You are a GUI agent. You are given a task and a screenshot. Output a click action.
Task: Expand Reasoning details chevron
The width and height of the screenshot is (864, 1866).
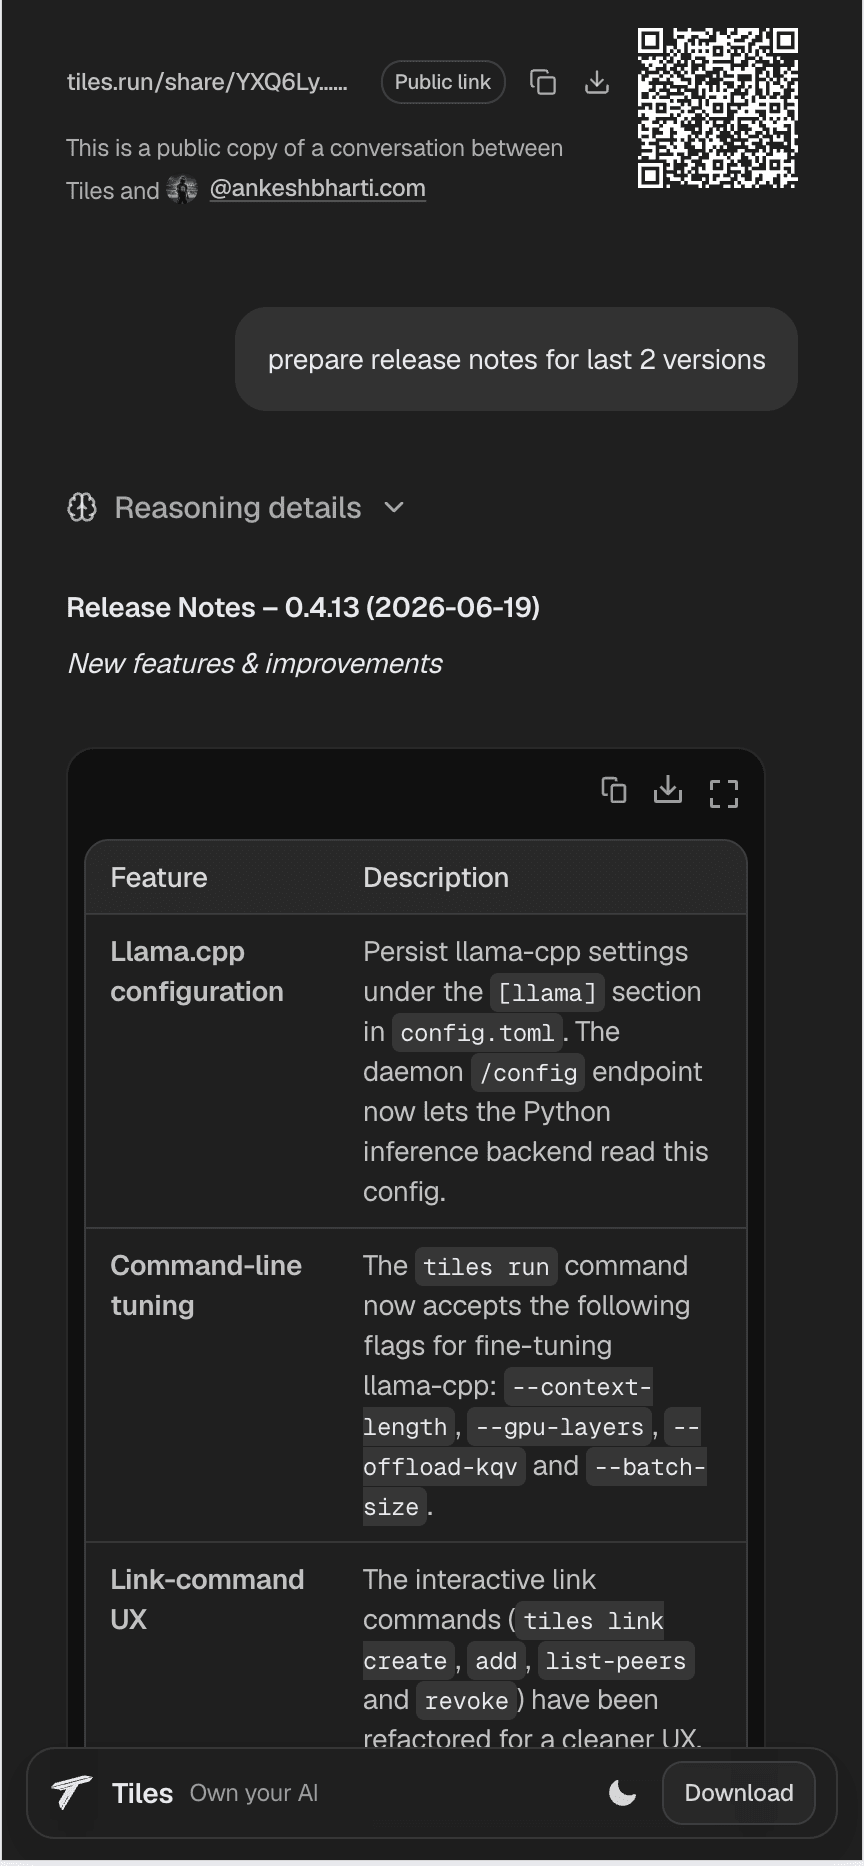(x=394, y=508)
